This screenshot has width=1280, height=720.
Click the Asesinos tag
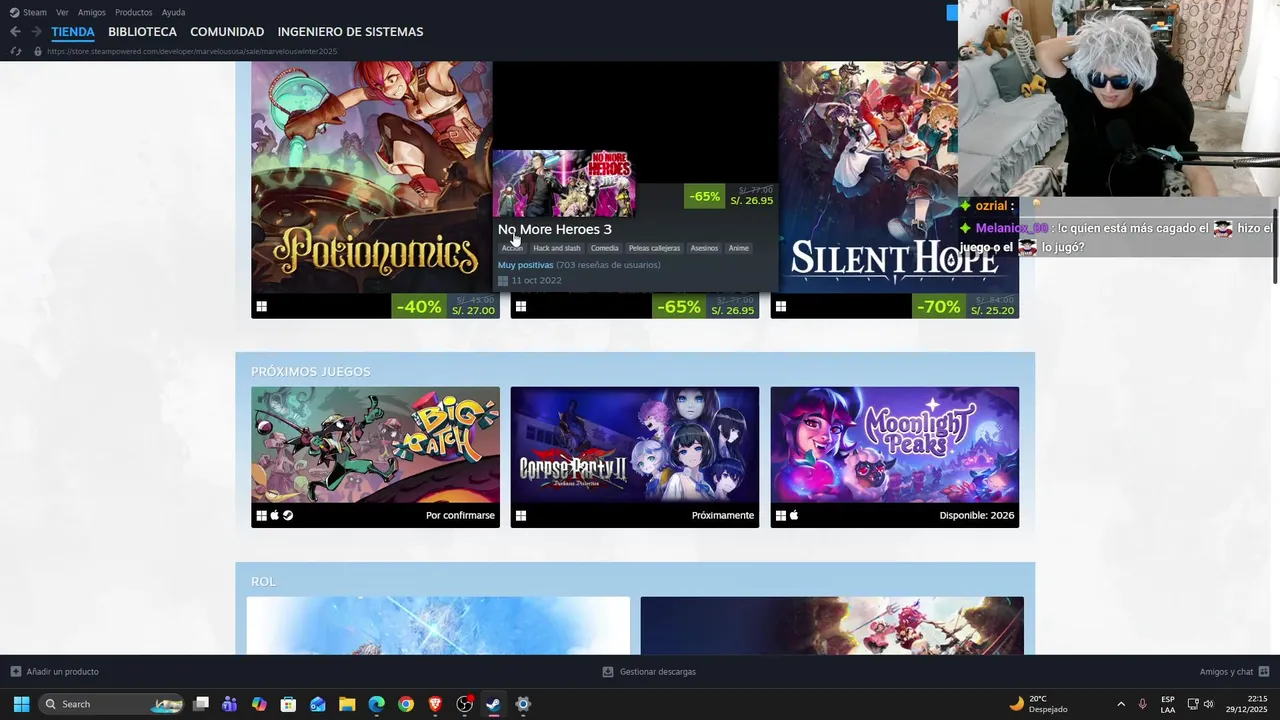(704, 248)
